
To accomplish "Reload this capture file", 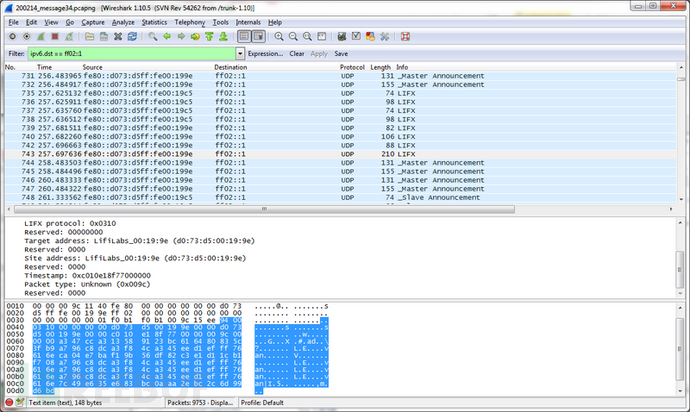I will pyautogui.click(x=132, y=37).
